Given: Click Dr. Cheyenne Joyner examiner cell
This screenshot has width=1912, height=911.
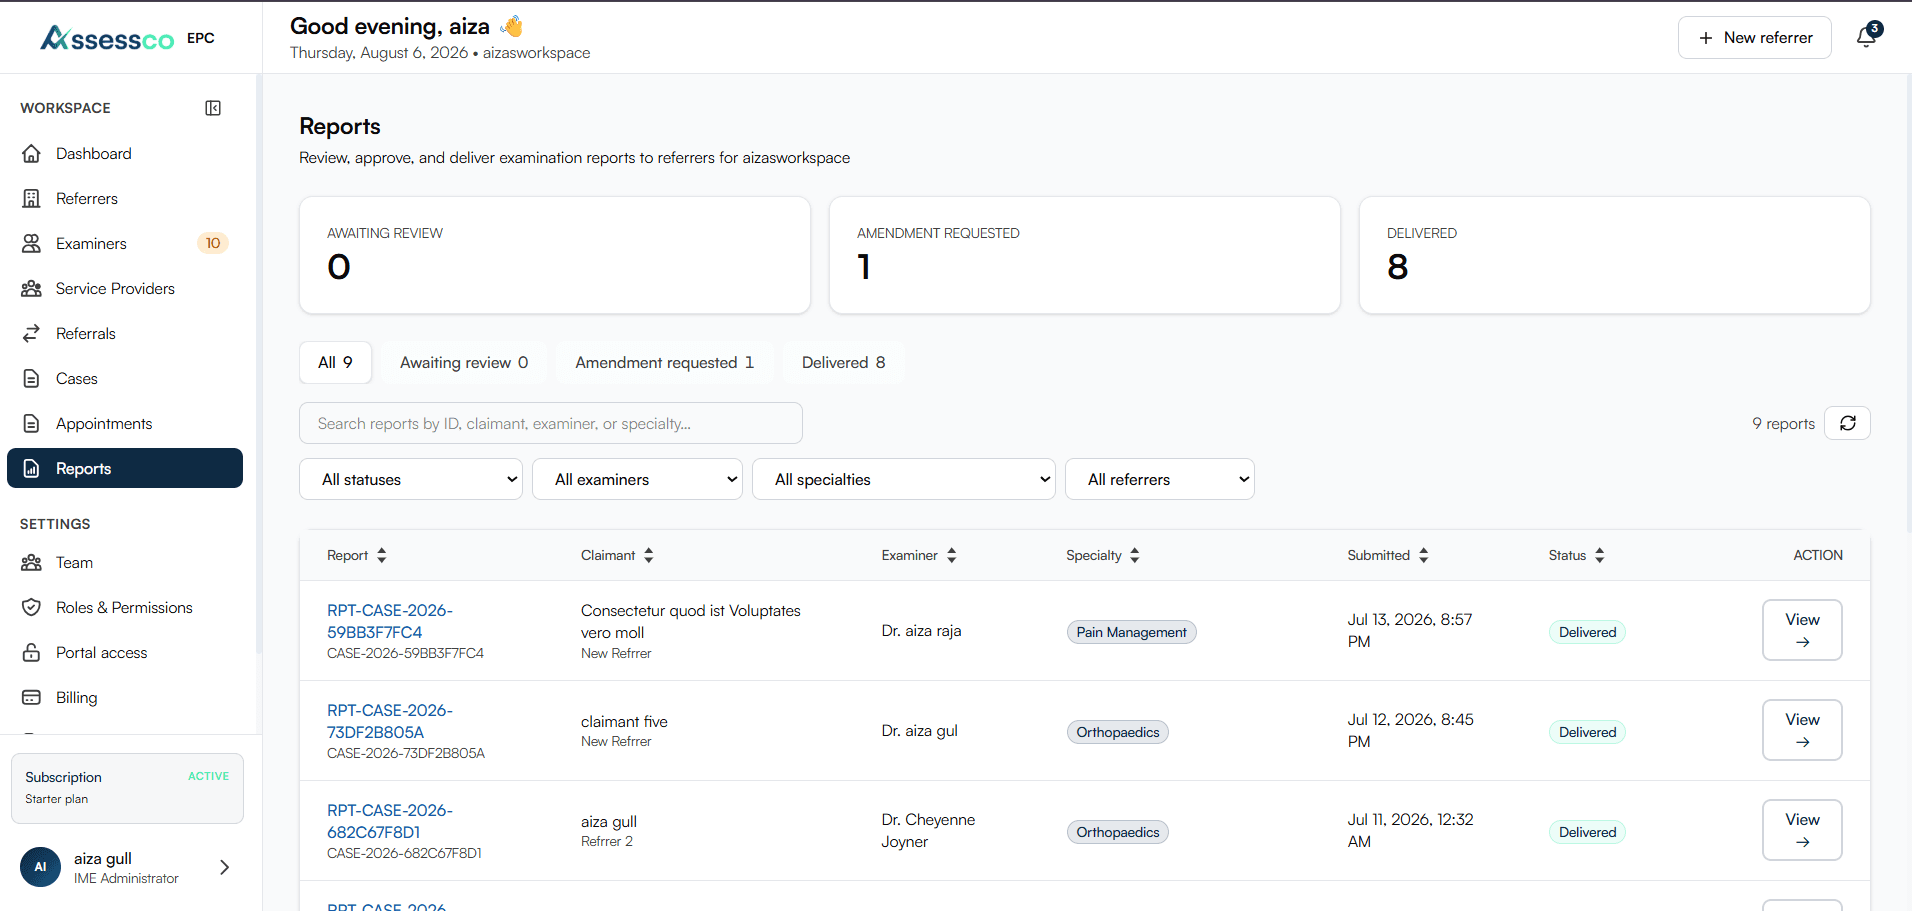Looking at the screenshot, I should (x=928, y=830).
